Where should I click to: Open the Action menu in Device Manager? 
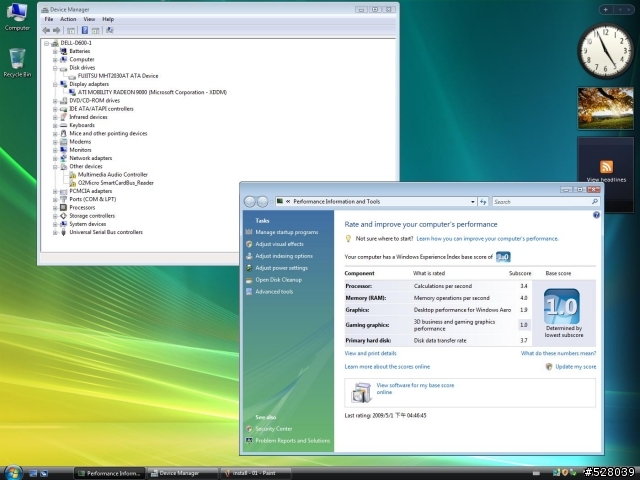point(68,19)
